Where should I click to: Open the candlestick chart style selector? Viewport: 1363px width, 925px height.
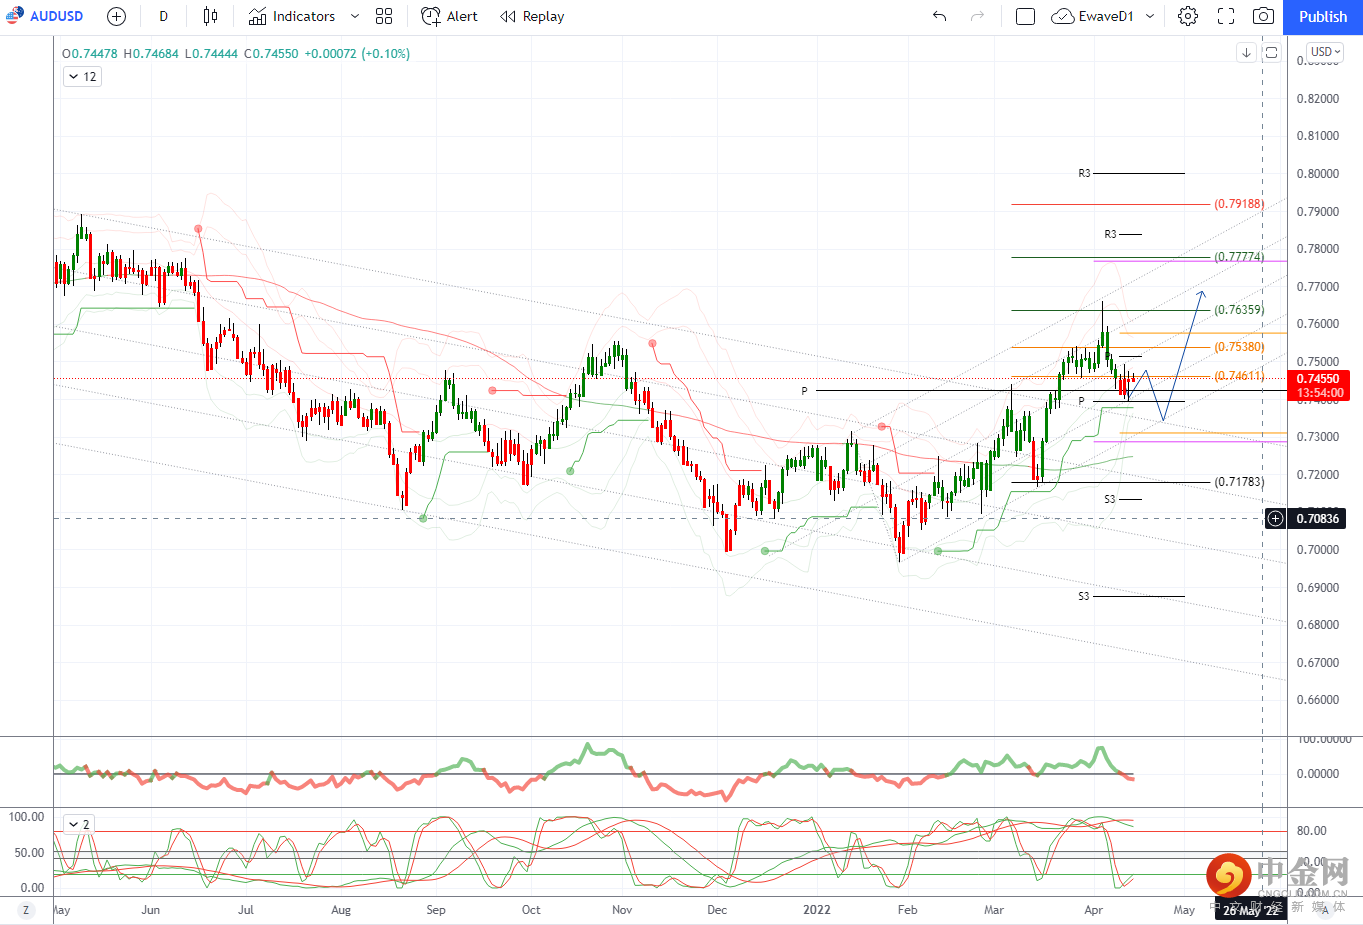(x=210, y=16)
